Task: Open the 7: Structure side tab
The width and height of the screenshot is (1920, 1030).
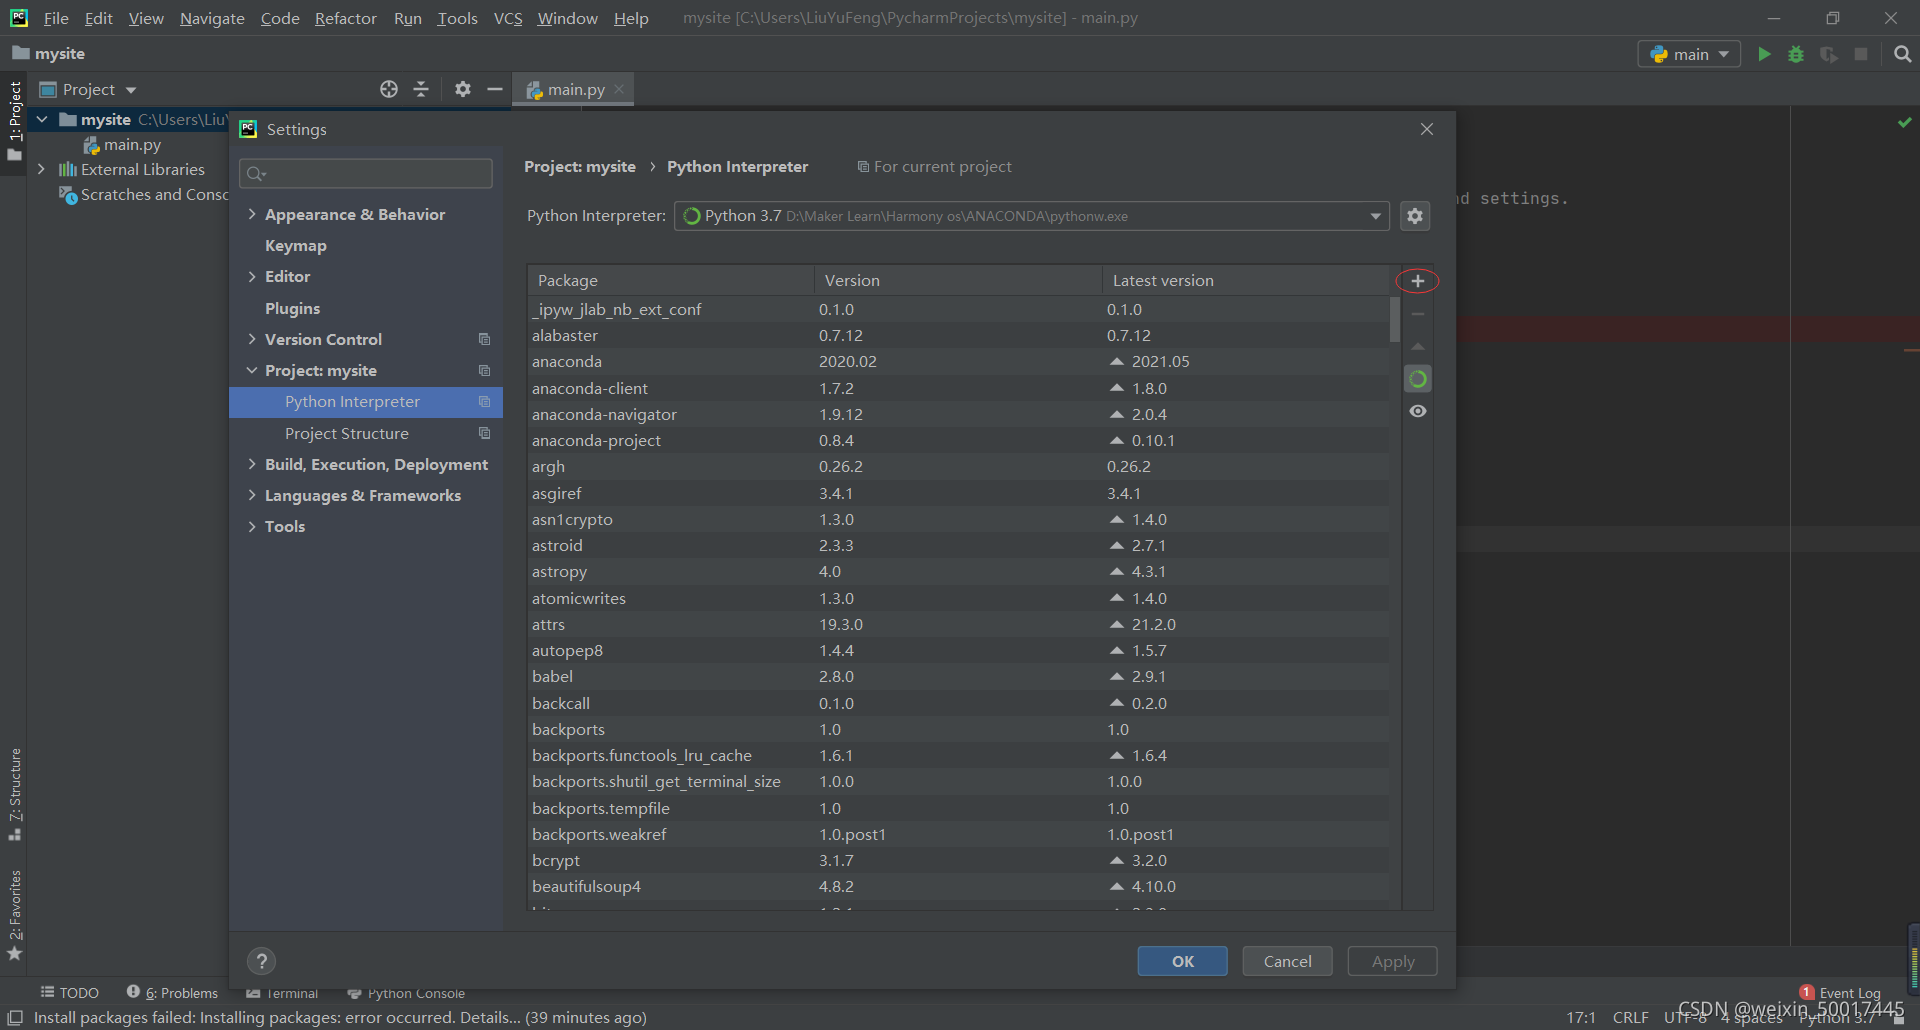Action: click(14, 794)
